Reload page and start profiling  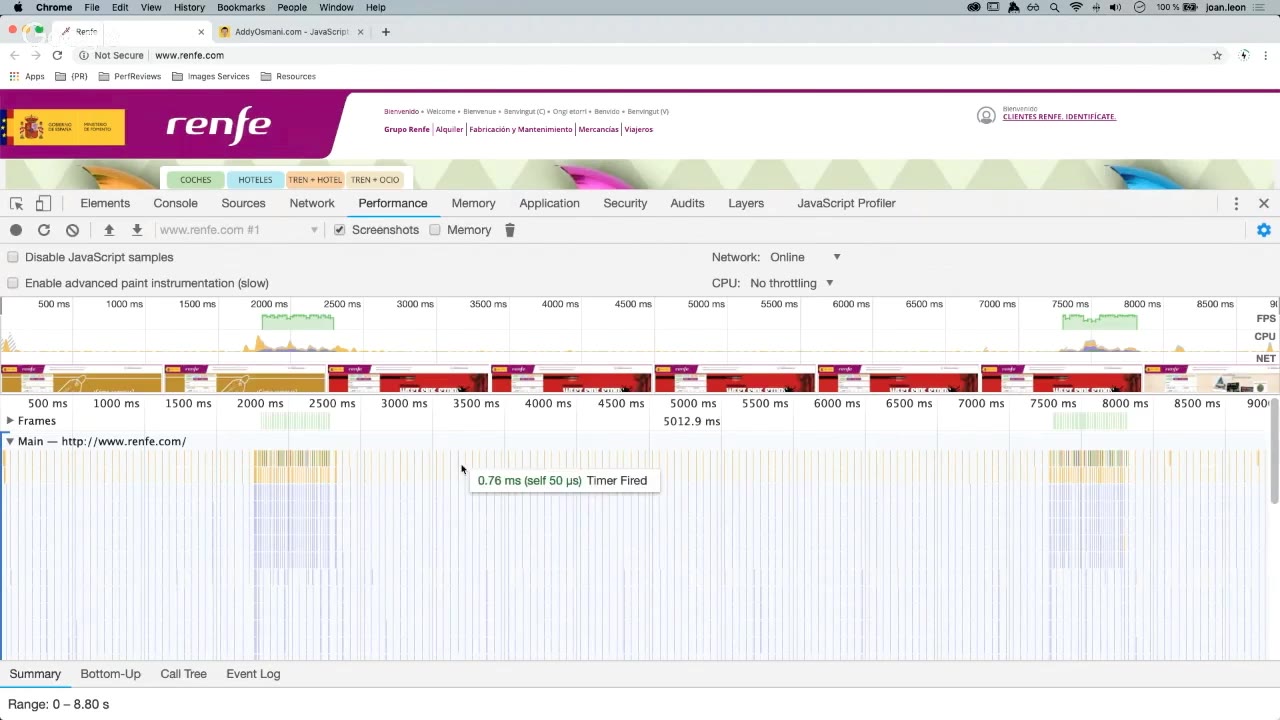click(x=44, y=230)
